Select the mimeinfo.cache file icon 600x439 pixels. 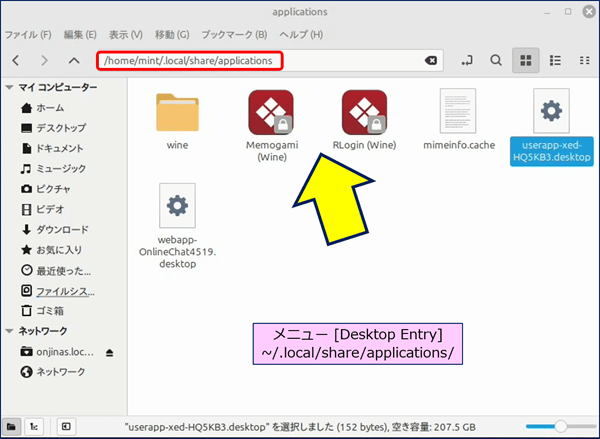click(458, 111)
